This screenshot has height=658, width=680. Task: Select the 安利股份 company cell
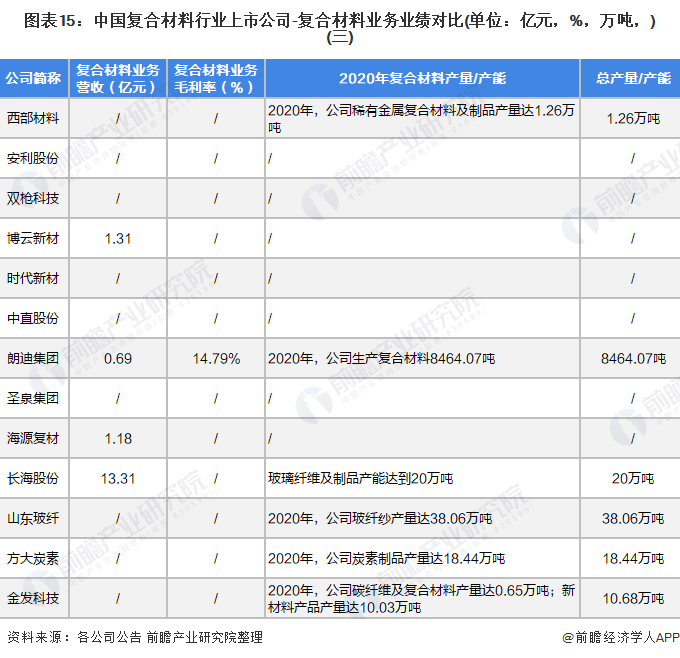pos(33,158)
